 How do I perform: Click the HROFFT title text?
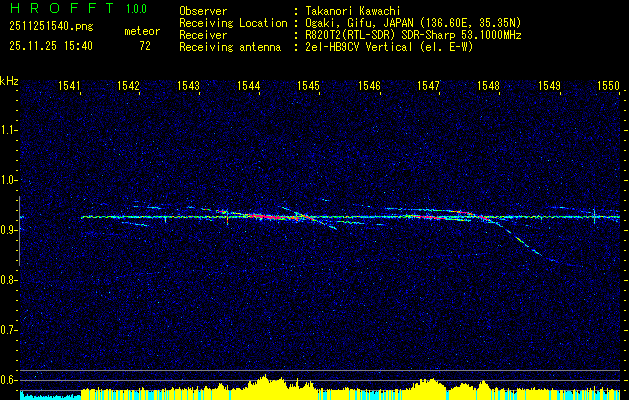click(60, 9)
